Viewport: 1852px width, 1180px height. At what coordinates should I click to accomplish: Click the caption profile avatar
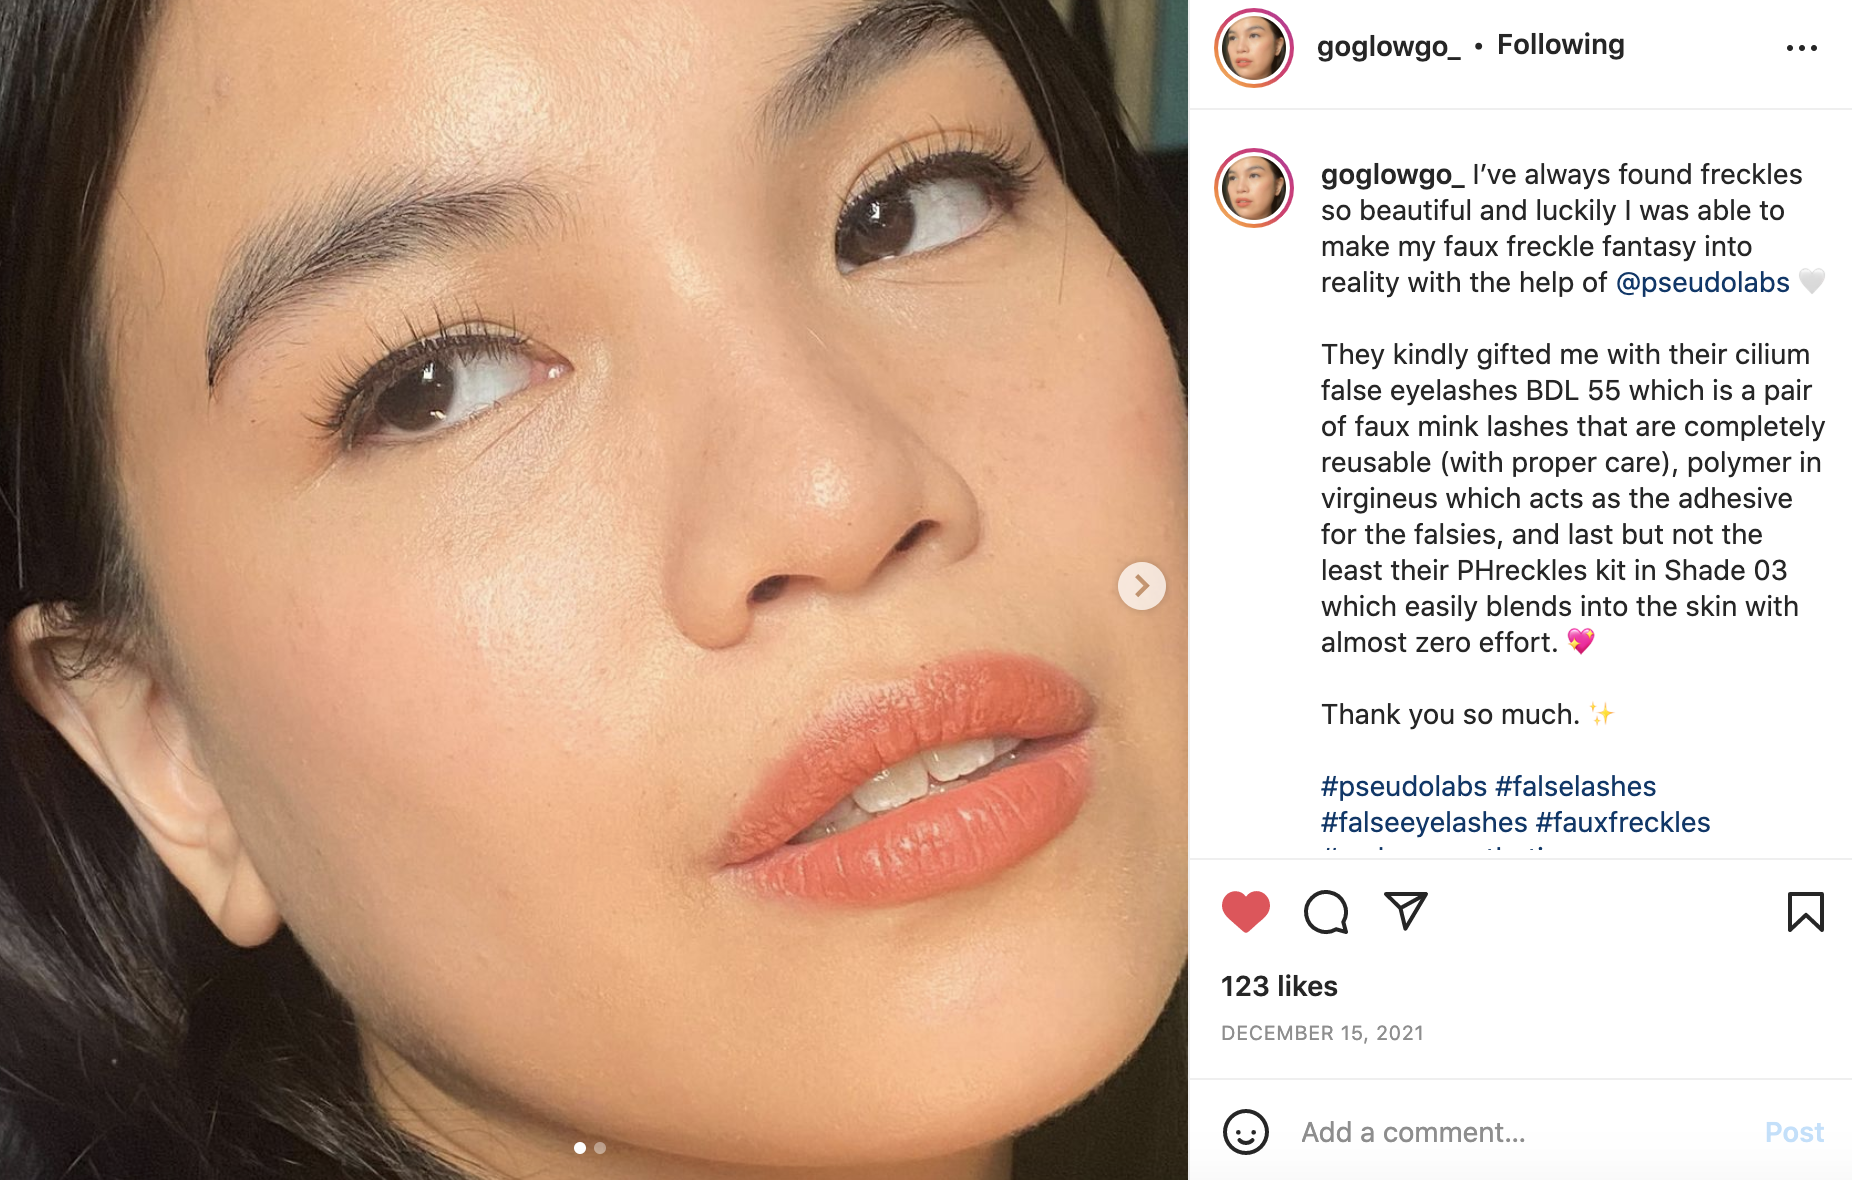[x=1254, y=188]
